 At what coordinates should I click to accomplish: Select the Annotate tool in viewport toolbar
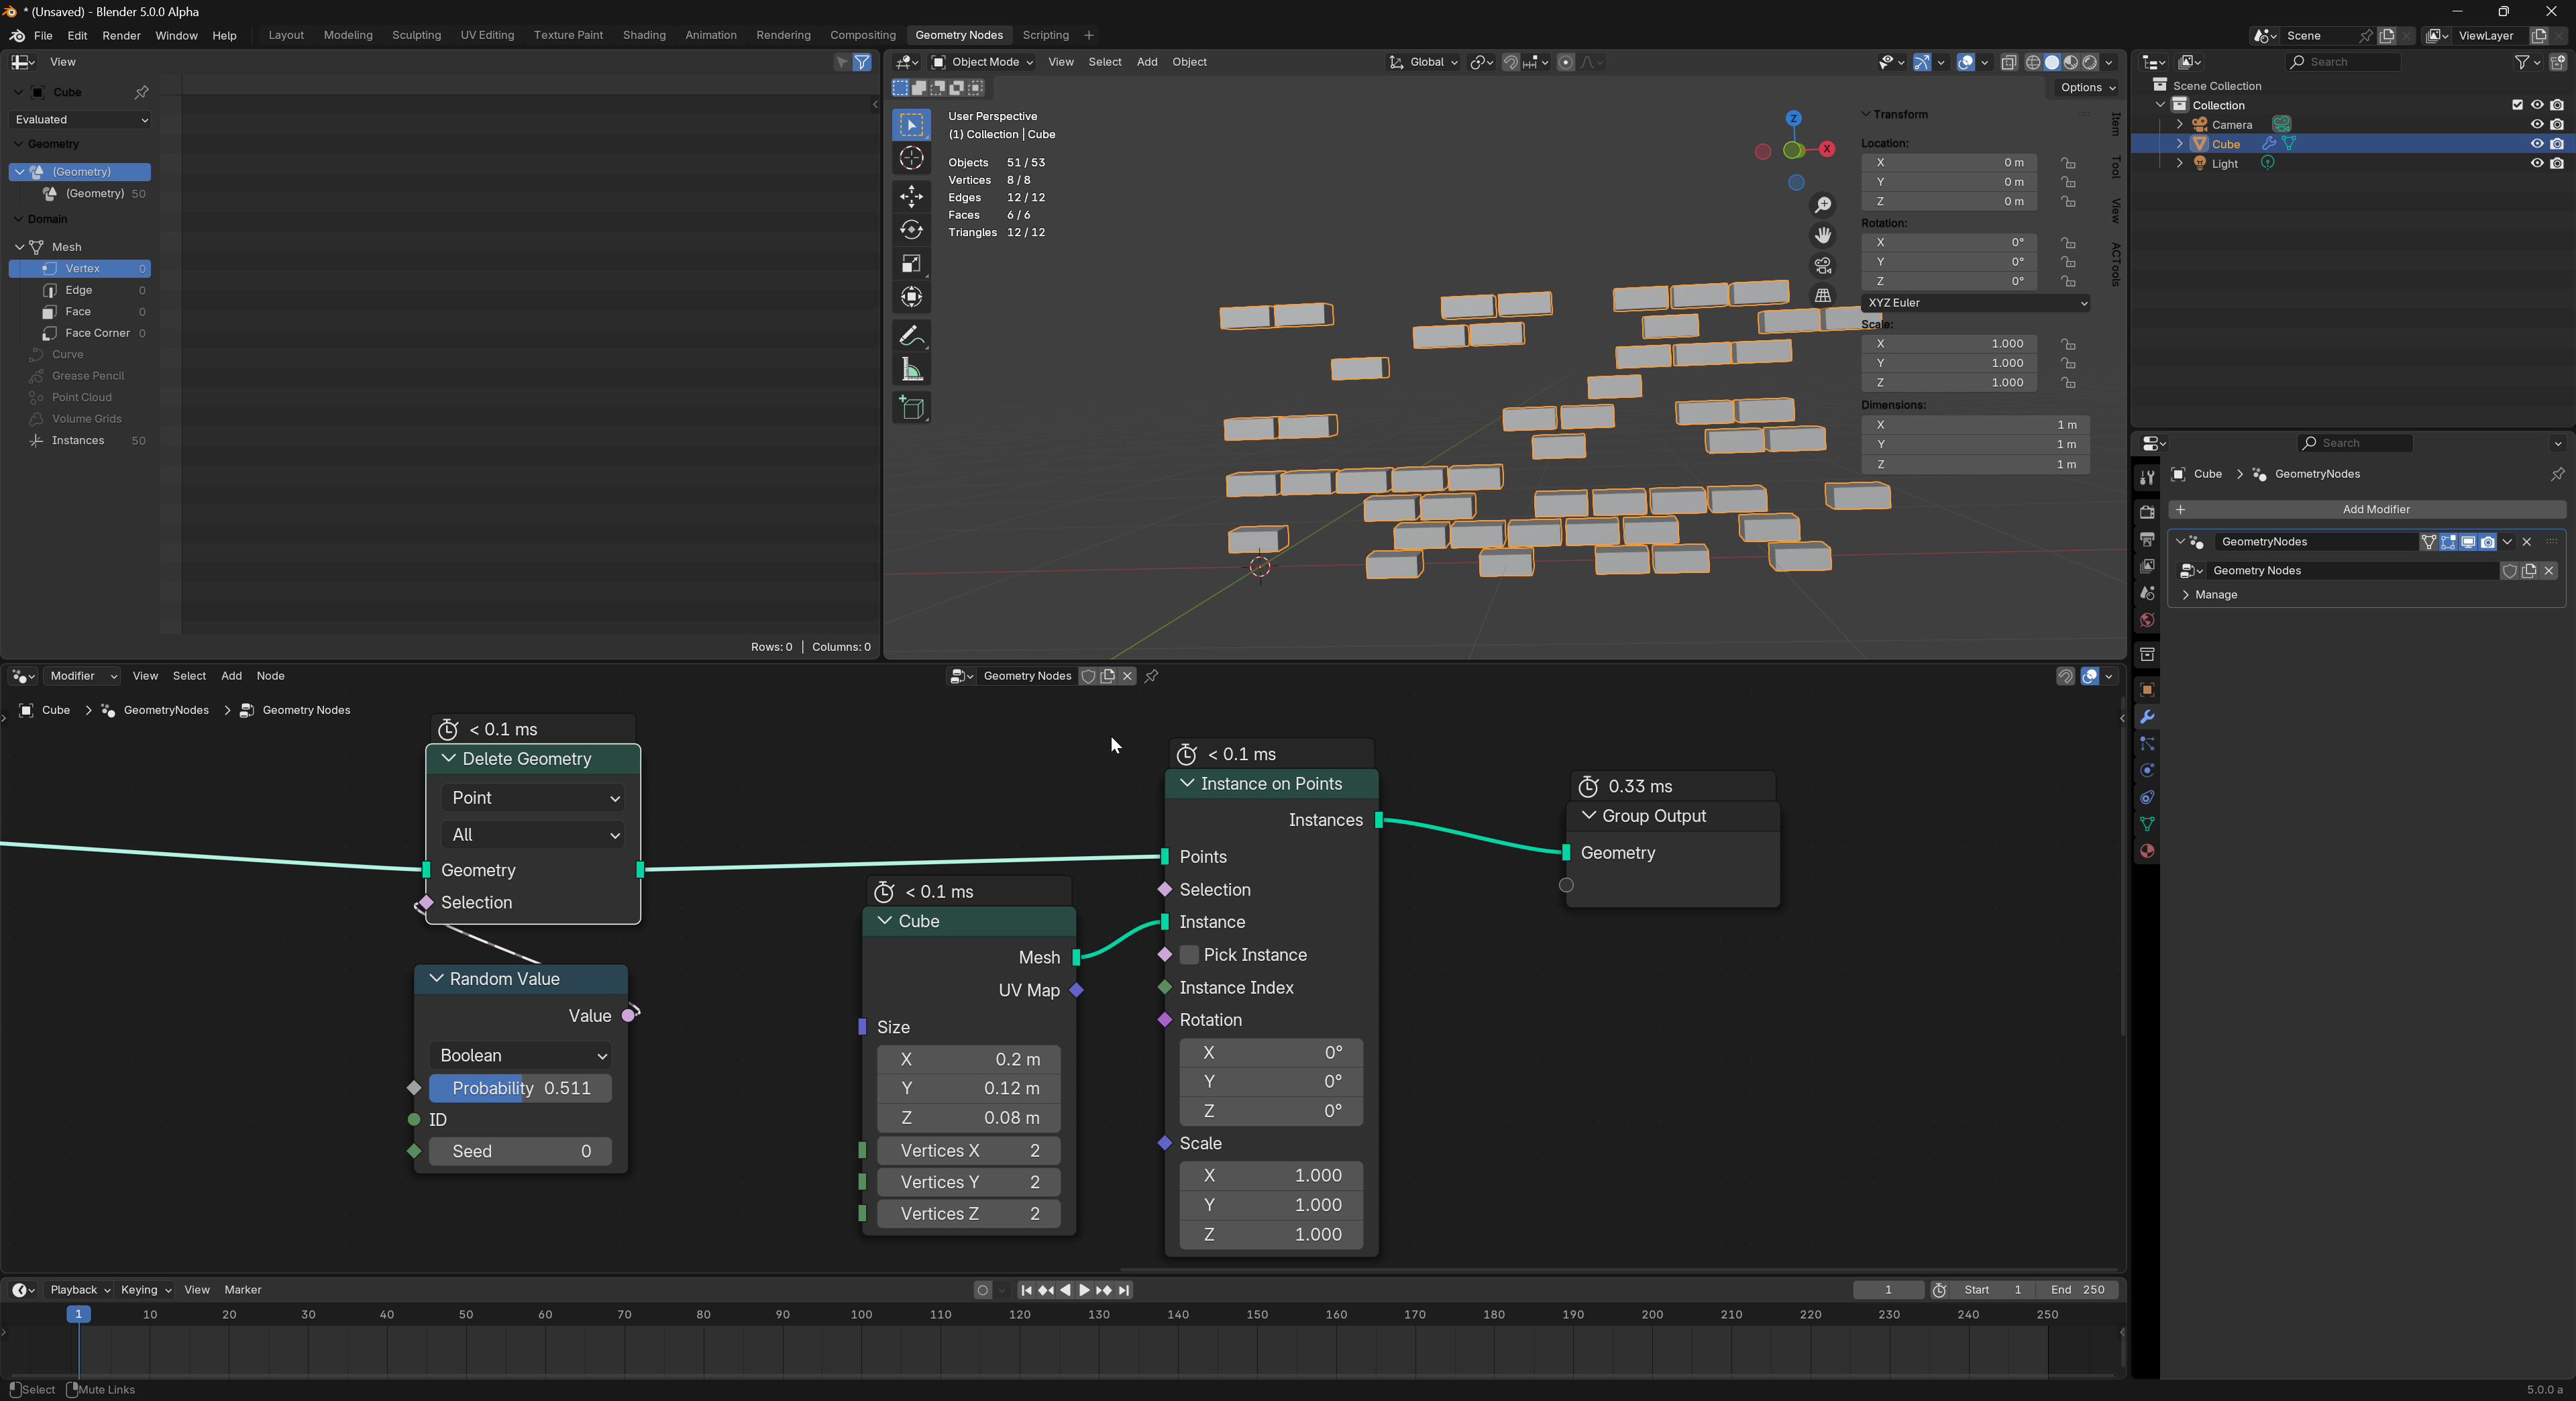point(911,336)
